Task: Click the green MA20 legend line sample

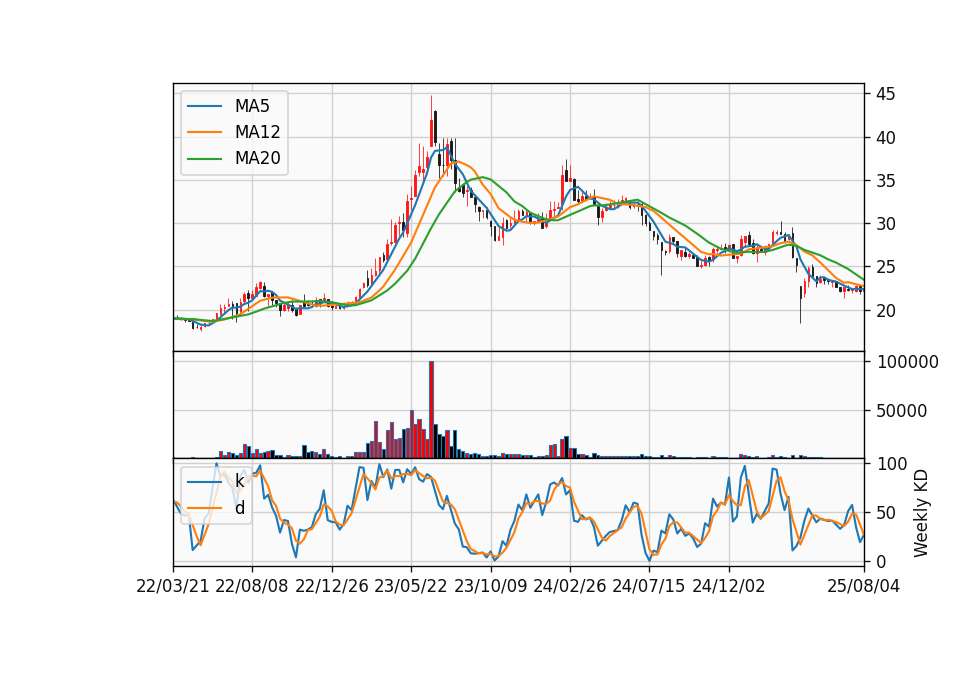Action: [204, 158]
